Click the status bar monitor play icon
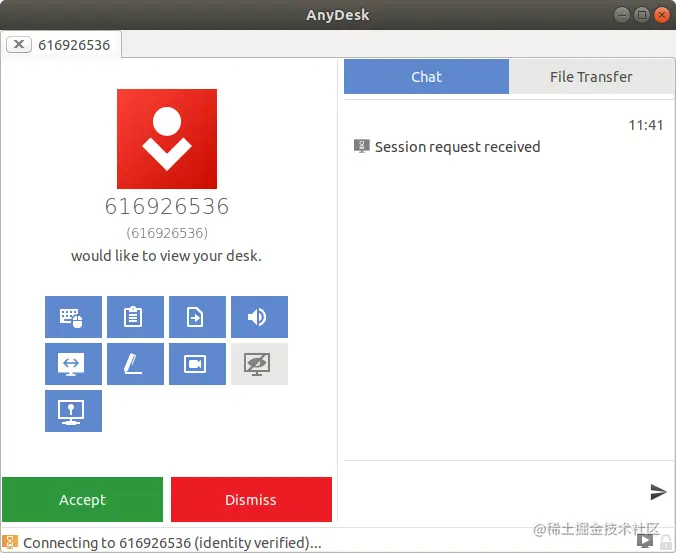 click(x=645, y=541)
